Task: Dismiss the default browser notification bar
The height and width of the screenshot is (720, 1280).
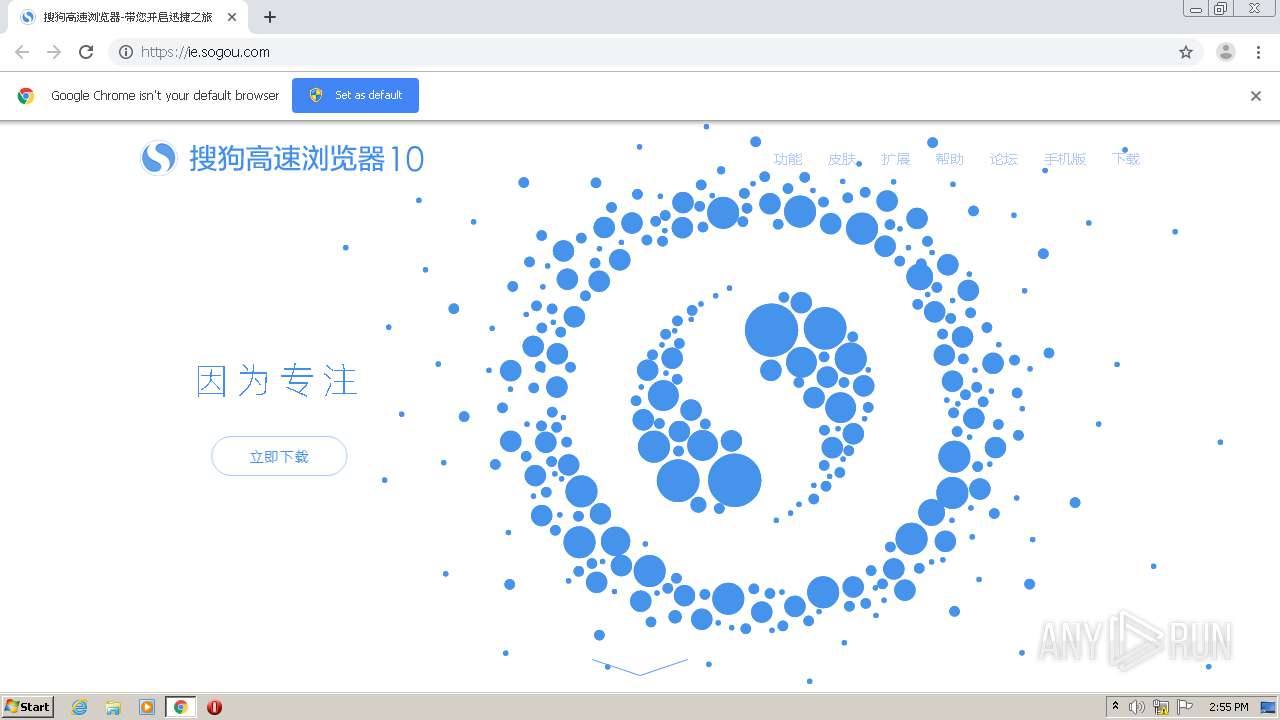Action: [x=1256, y=96]
